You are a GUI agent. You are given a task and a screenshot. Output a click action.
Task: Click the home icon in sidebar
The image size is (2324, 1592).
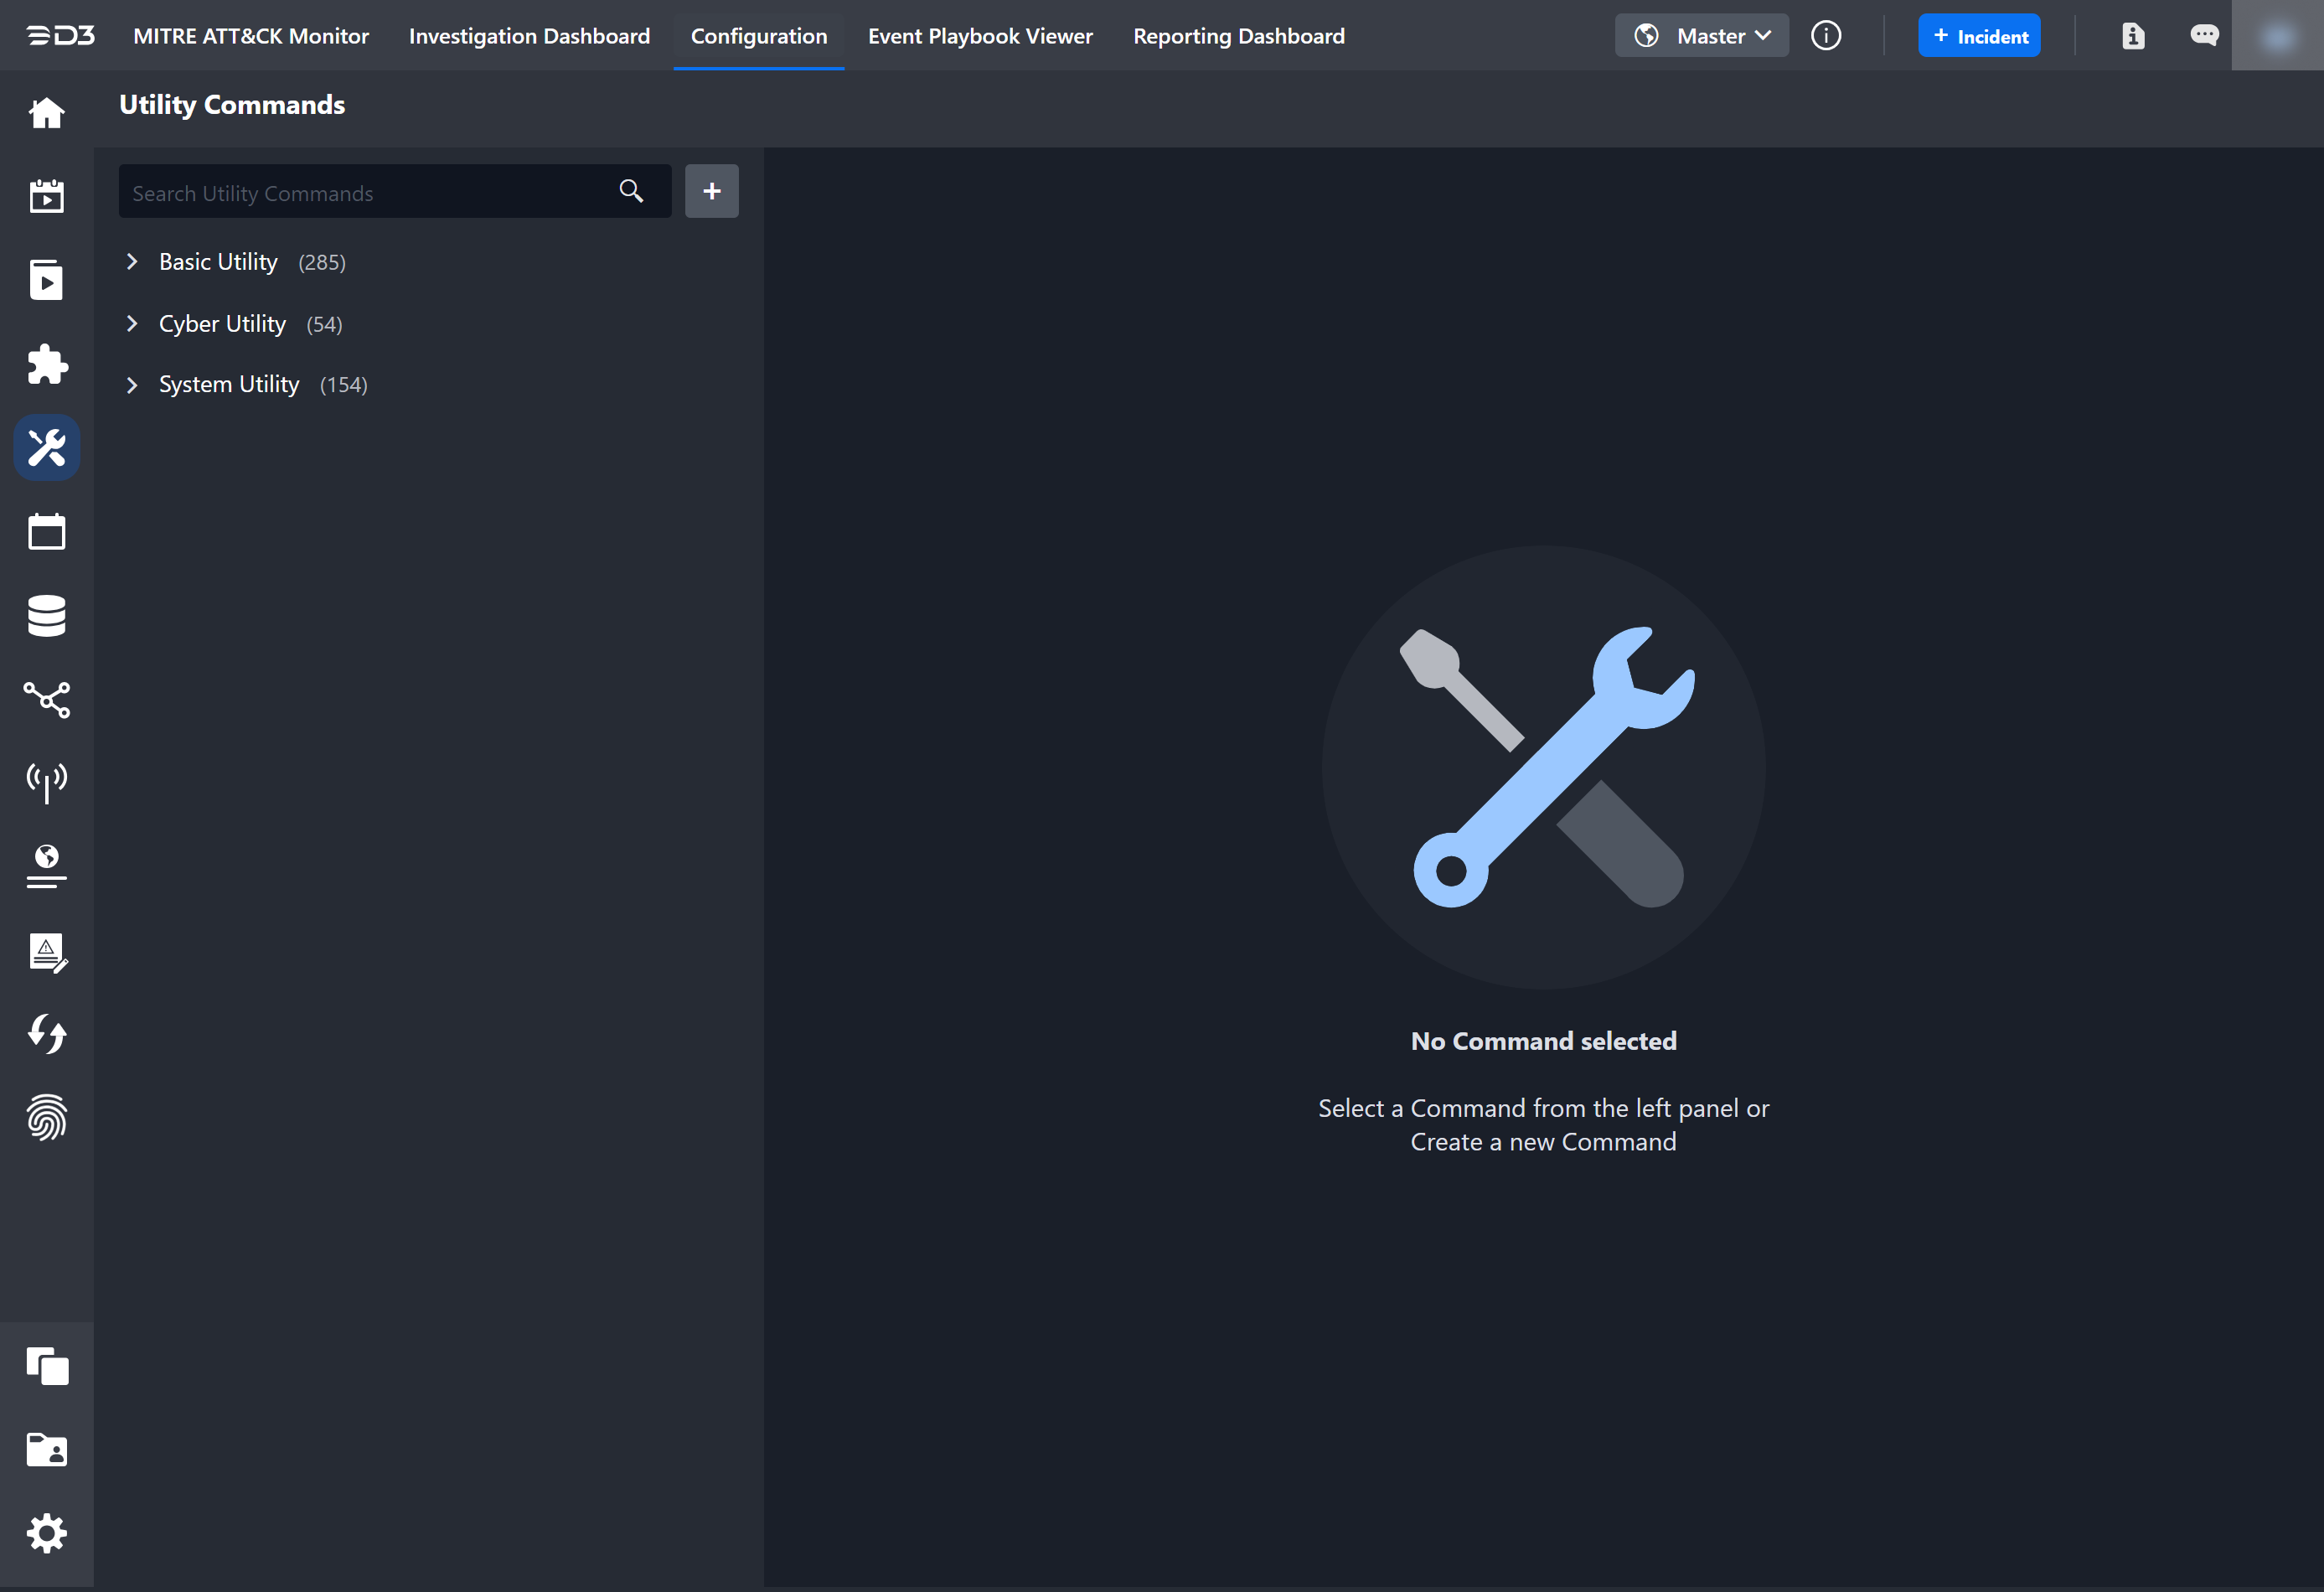point(46,113)
